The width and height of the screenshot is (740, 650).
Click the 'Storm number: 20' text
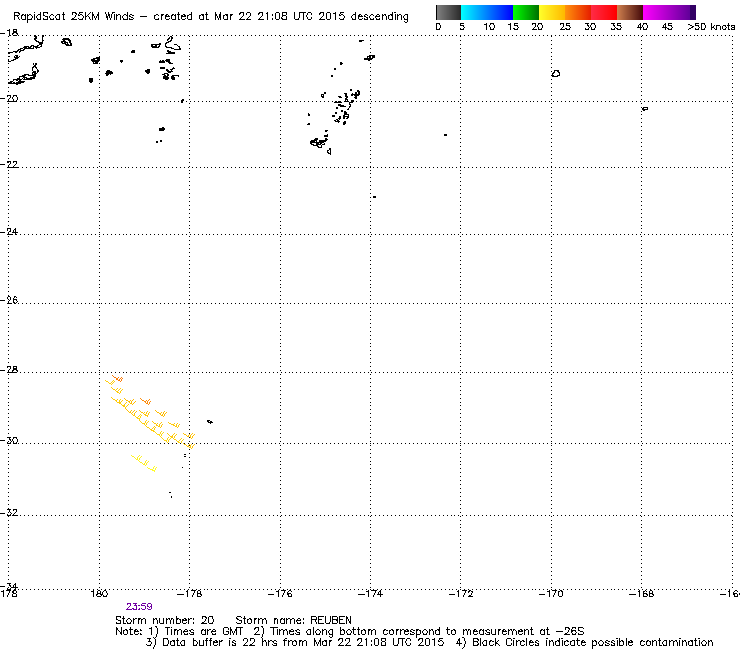coord(165,620)
